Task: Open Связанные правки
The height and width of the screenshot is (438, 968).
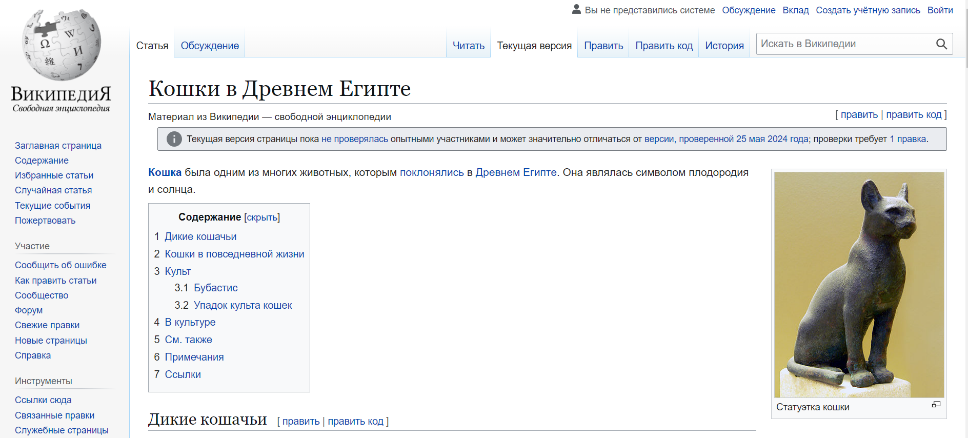Action: point(54,415)
